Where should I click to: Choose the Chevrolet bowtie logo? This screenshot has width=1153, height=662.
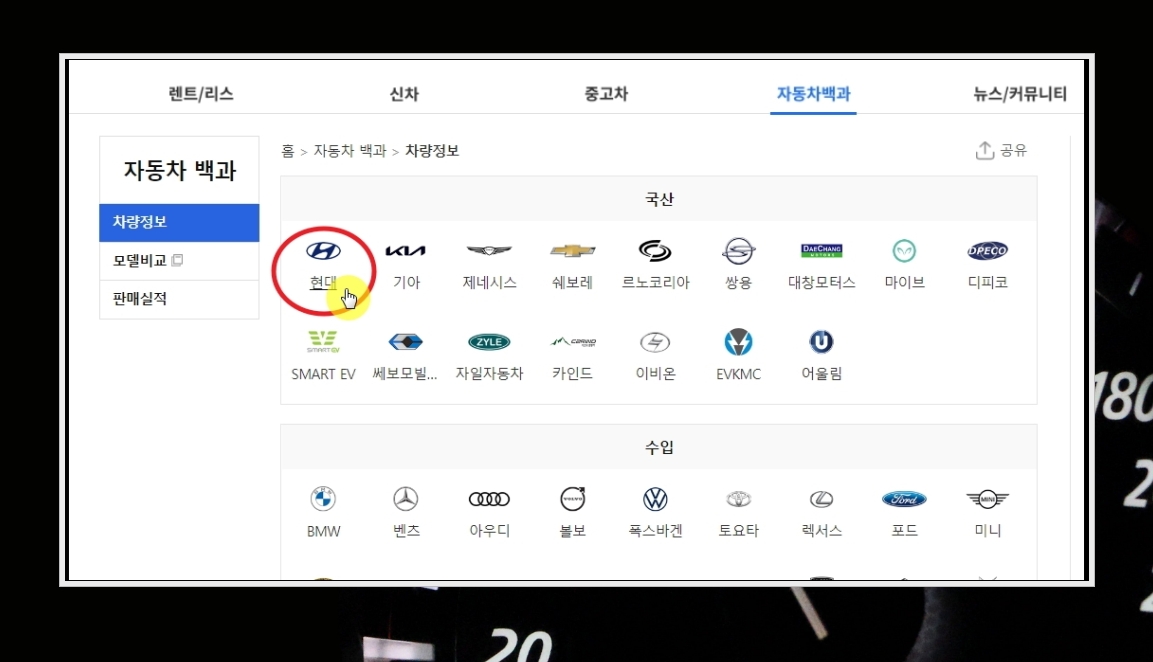(572, 251)
